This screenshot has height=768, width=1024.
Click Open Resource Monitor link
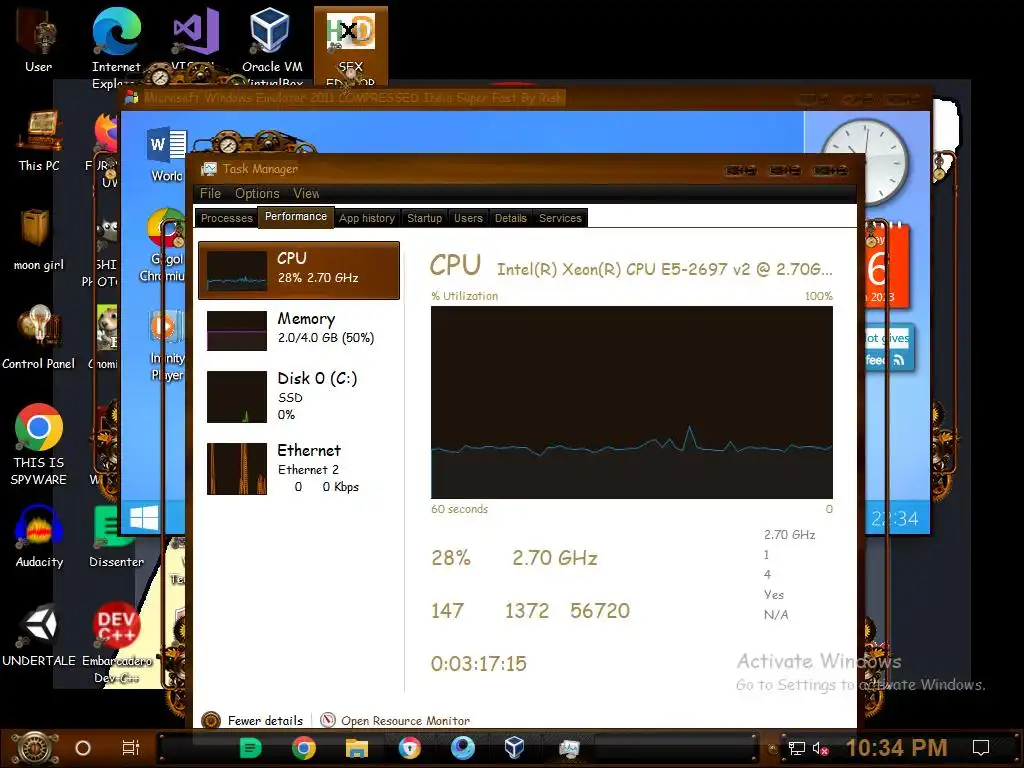[x=395, y=720]
